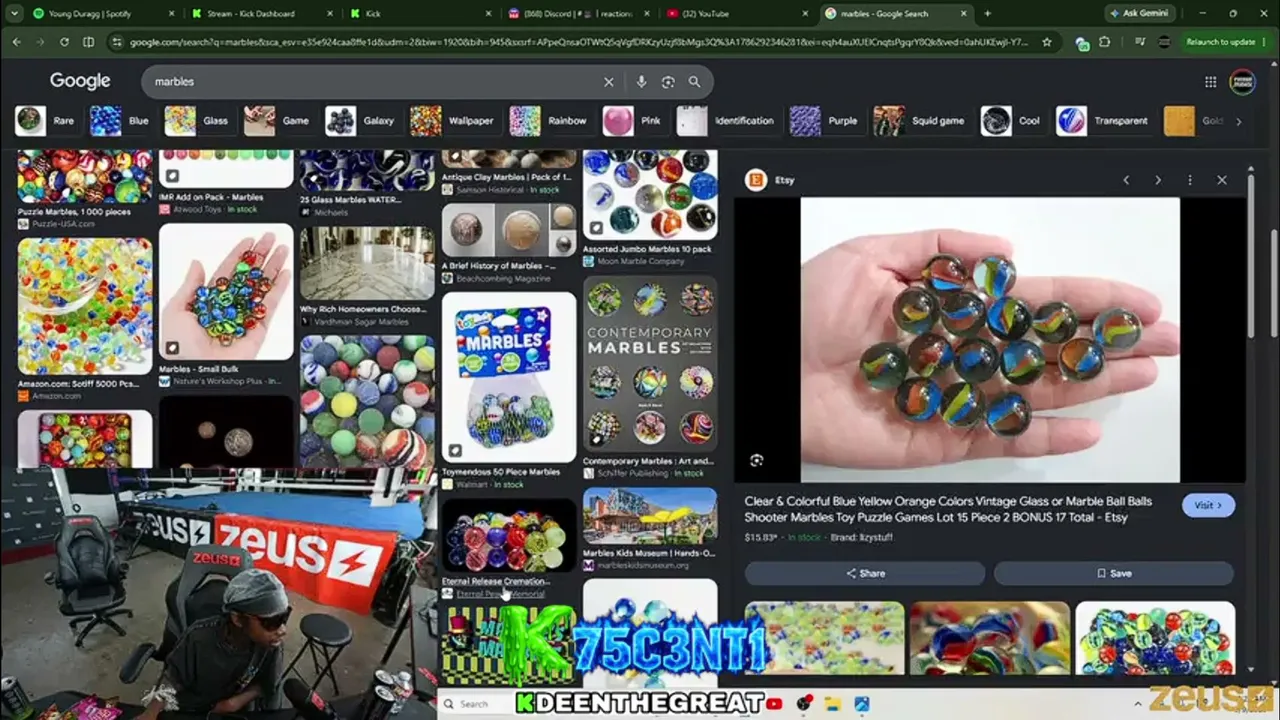The image size is (1280, 720).
Task: Click the Etsy logo in preview header
Action: pos(756,180)
